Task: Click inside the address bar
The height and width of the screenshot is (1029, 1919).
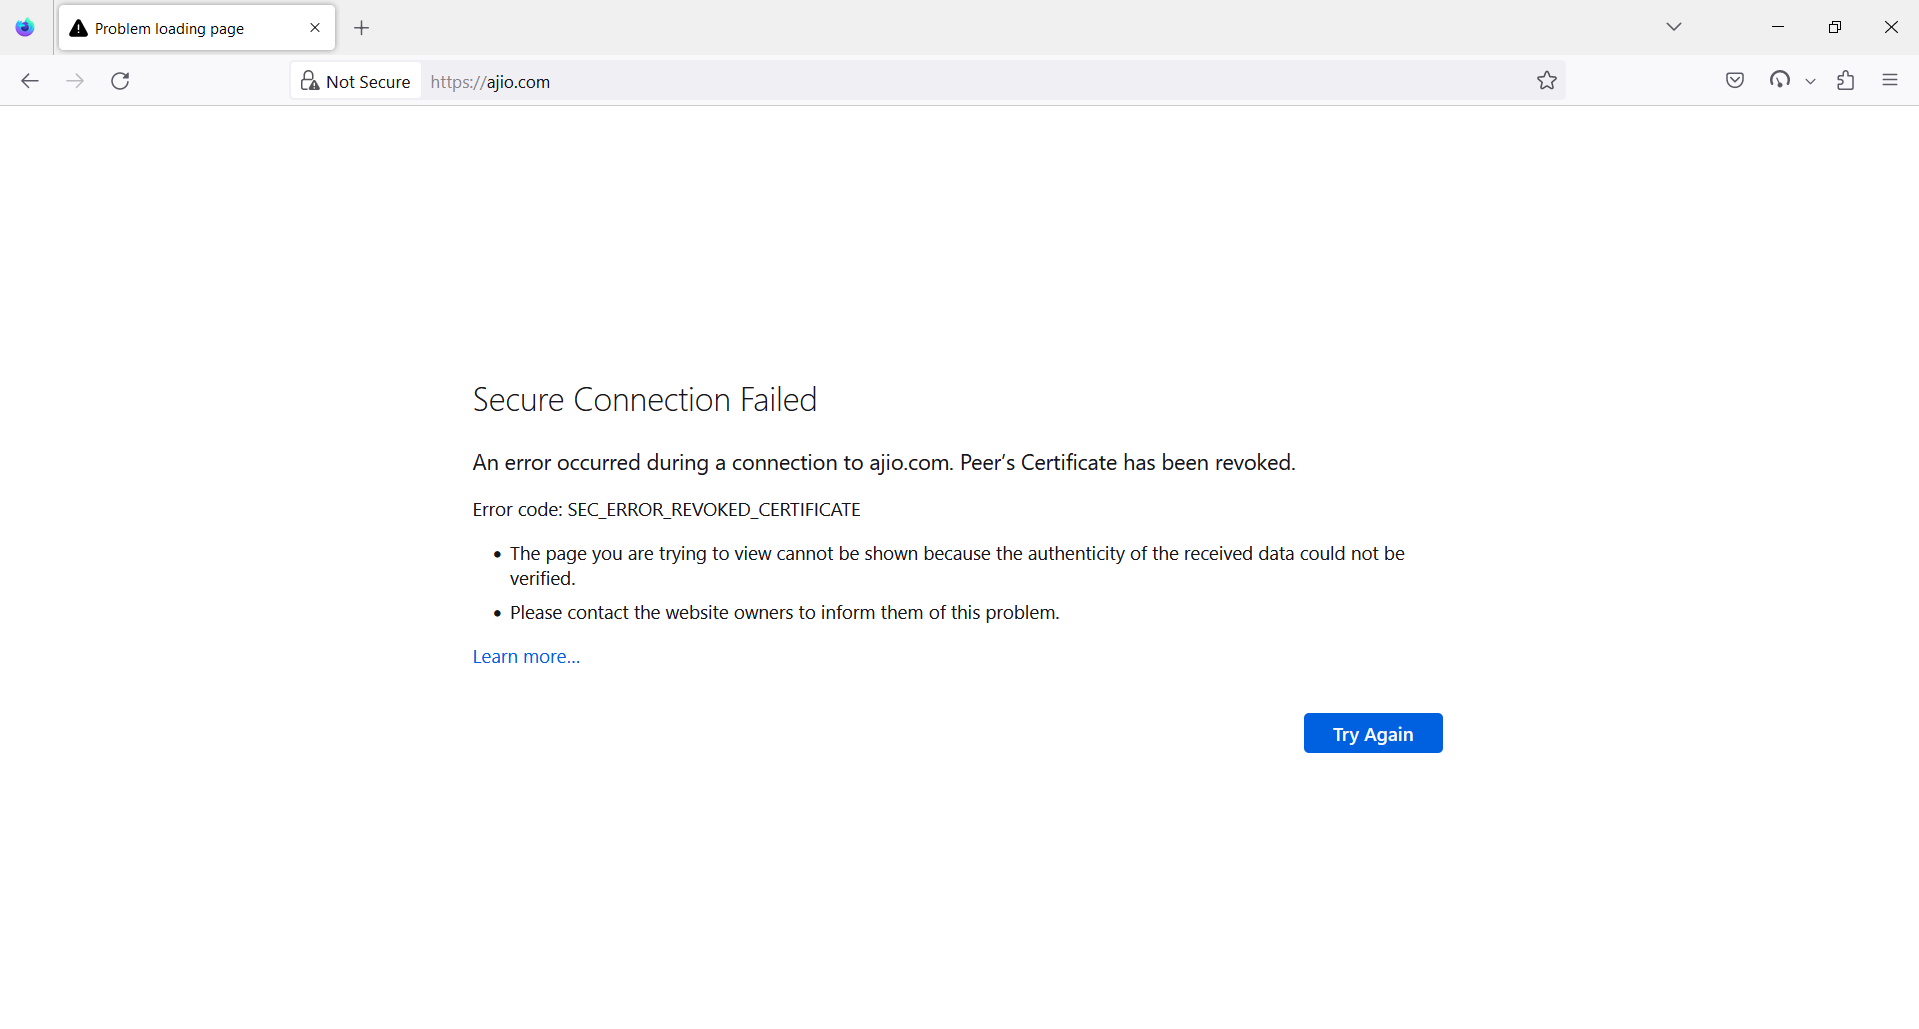Action: point(900,81)
